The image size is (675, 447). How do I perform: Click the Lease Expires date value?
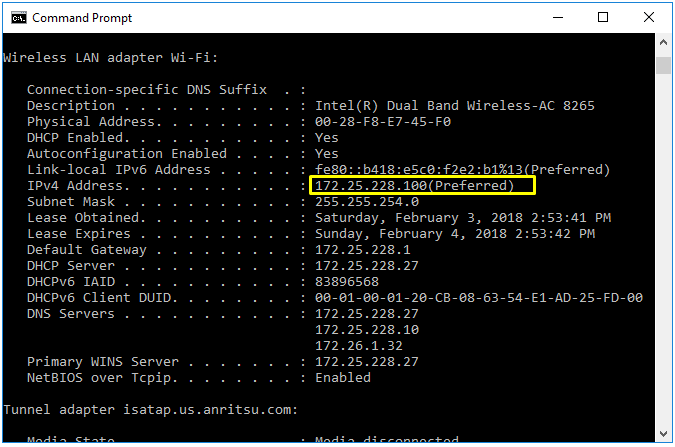(454, 234)
